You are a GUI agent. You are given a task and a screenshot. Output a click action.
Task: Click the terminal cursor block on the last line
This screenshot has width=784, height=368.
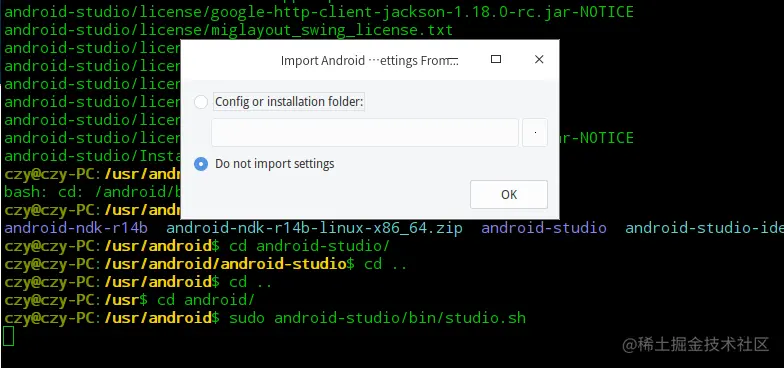click(x=8, y=336)
